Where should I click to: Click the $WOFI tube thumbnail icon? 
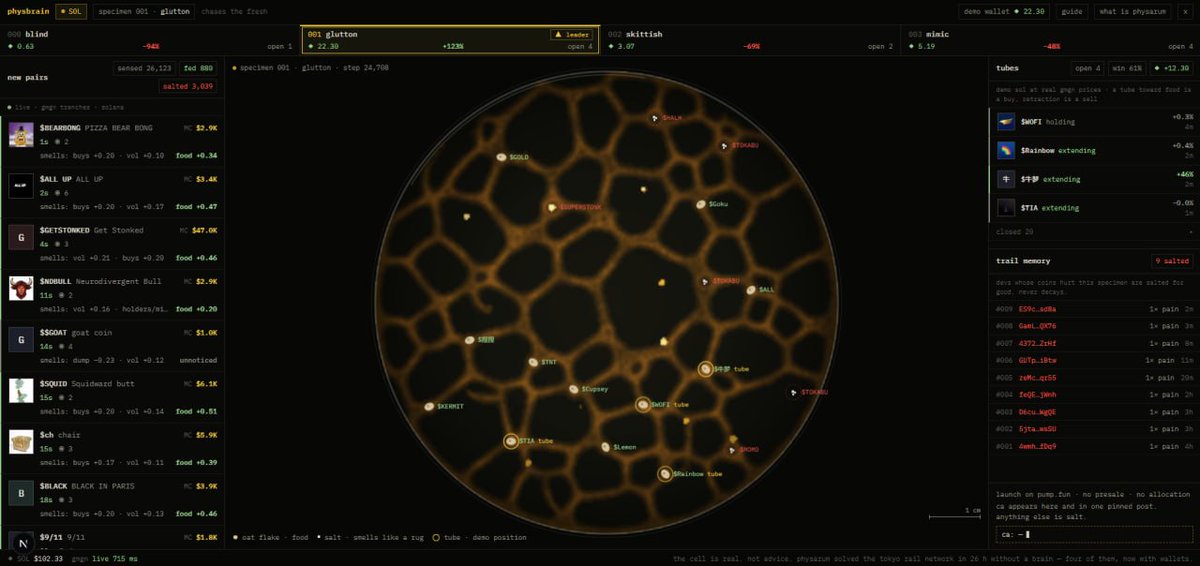click(1006, 121)
